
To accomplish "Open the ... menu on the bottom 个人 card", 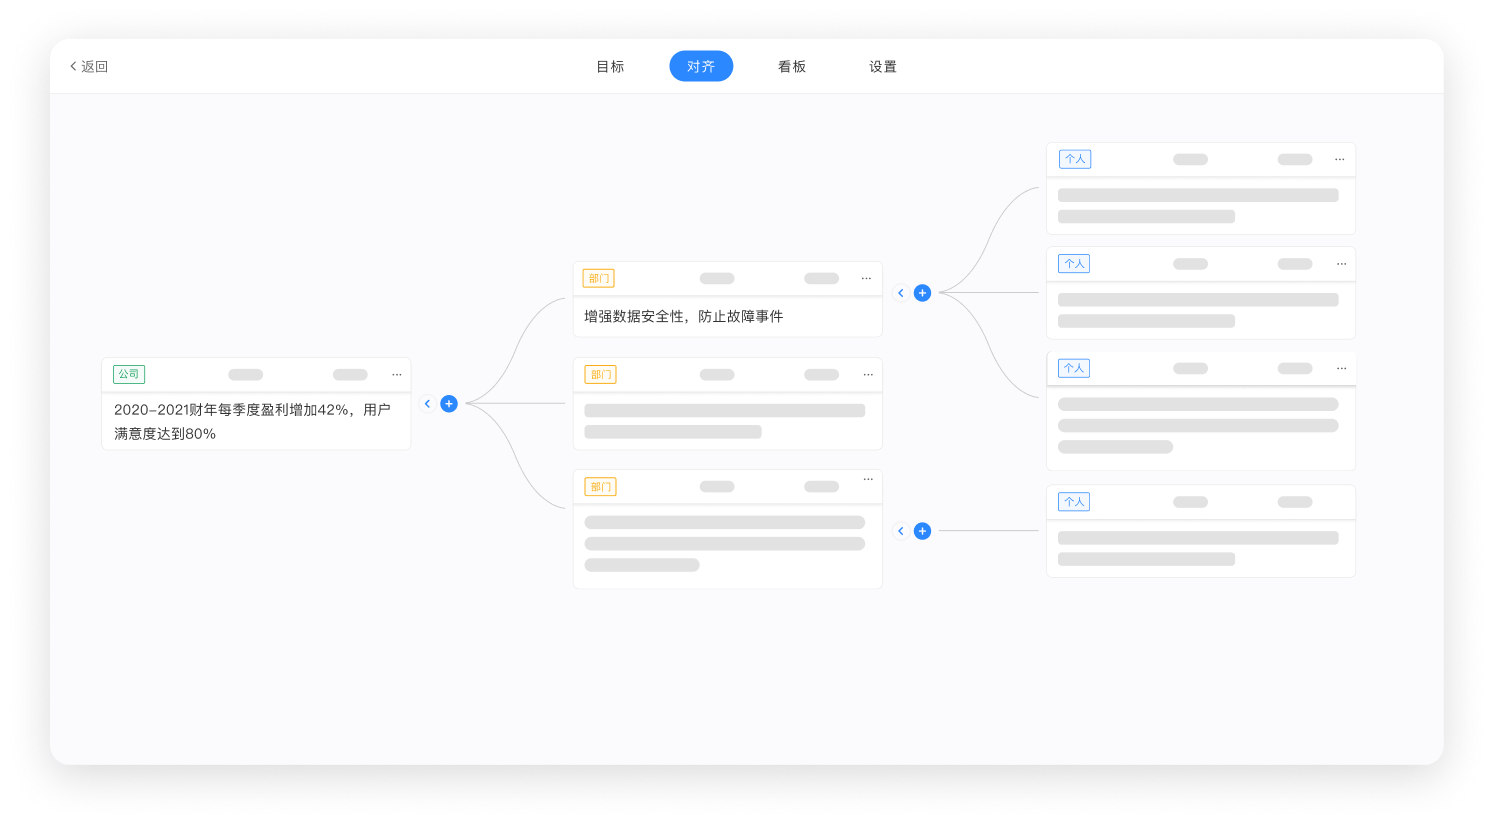I will [1340, 502].
